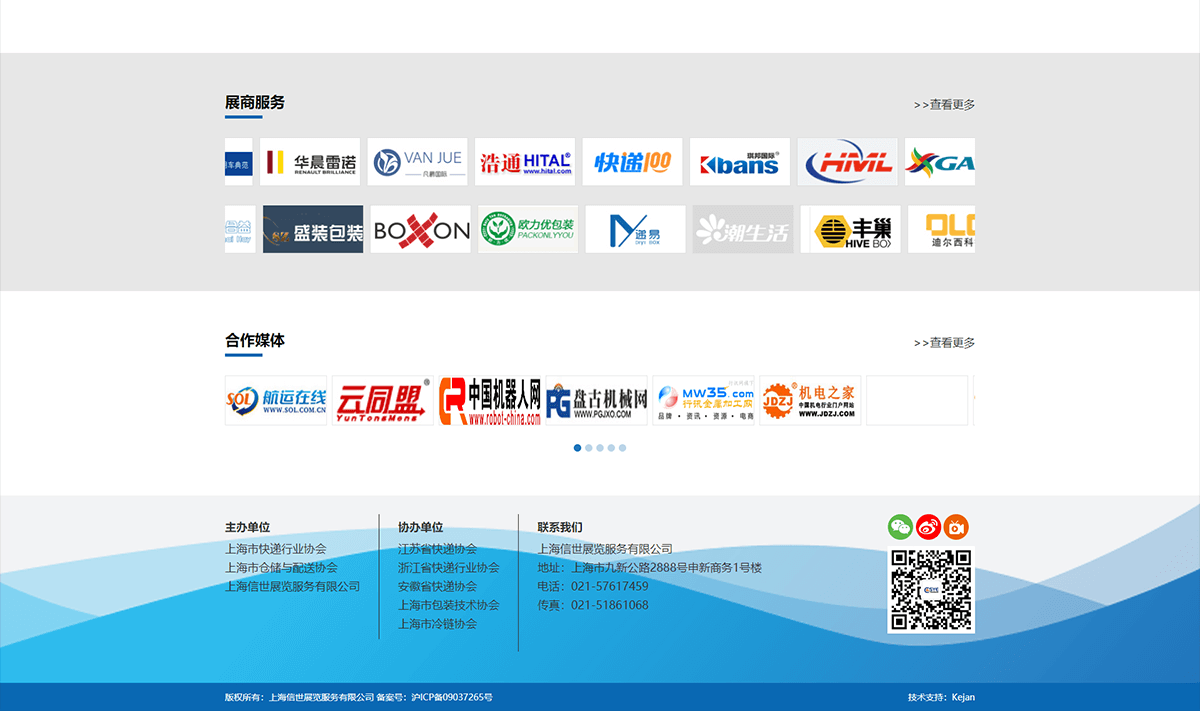The width and height of the screenshot is (1200, 711).
Task: Open the 中国机器人网 media logo
Action: click(x=490, y=401)
